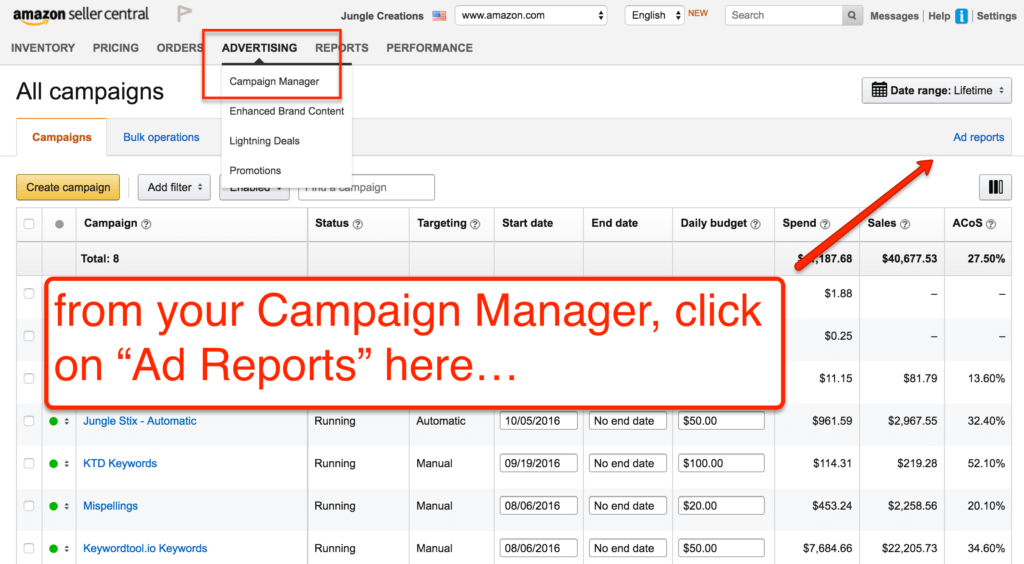Check the KTD Keywords row checkbox
The width and height of the screenshot is (1024, 564).
[29, 463]
